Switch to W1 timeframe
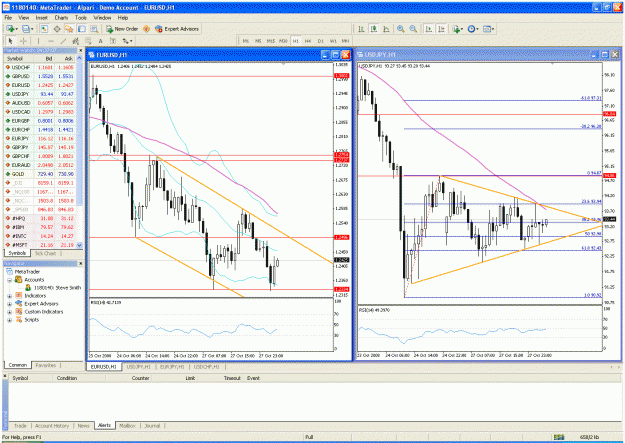 tap(333, 41)
